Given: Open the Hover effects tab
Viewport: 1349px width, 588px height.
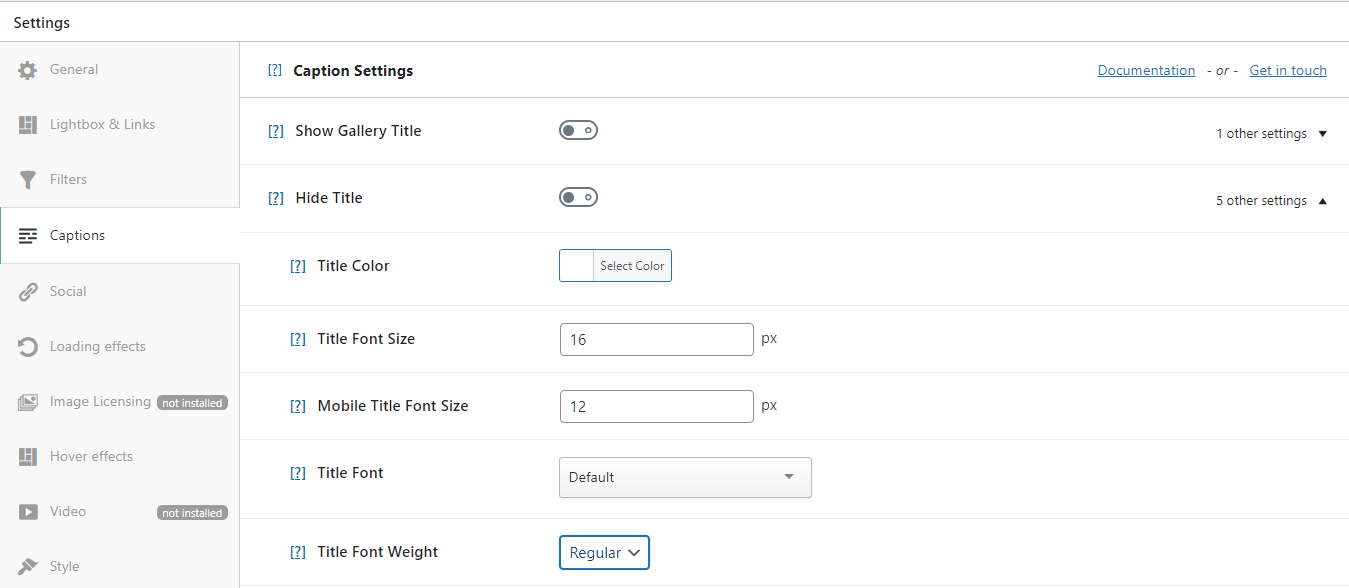Looking at the screenshot, I should click(91, 457).
